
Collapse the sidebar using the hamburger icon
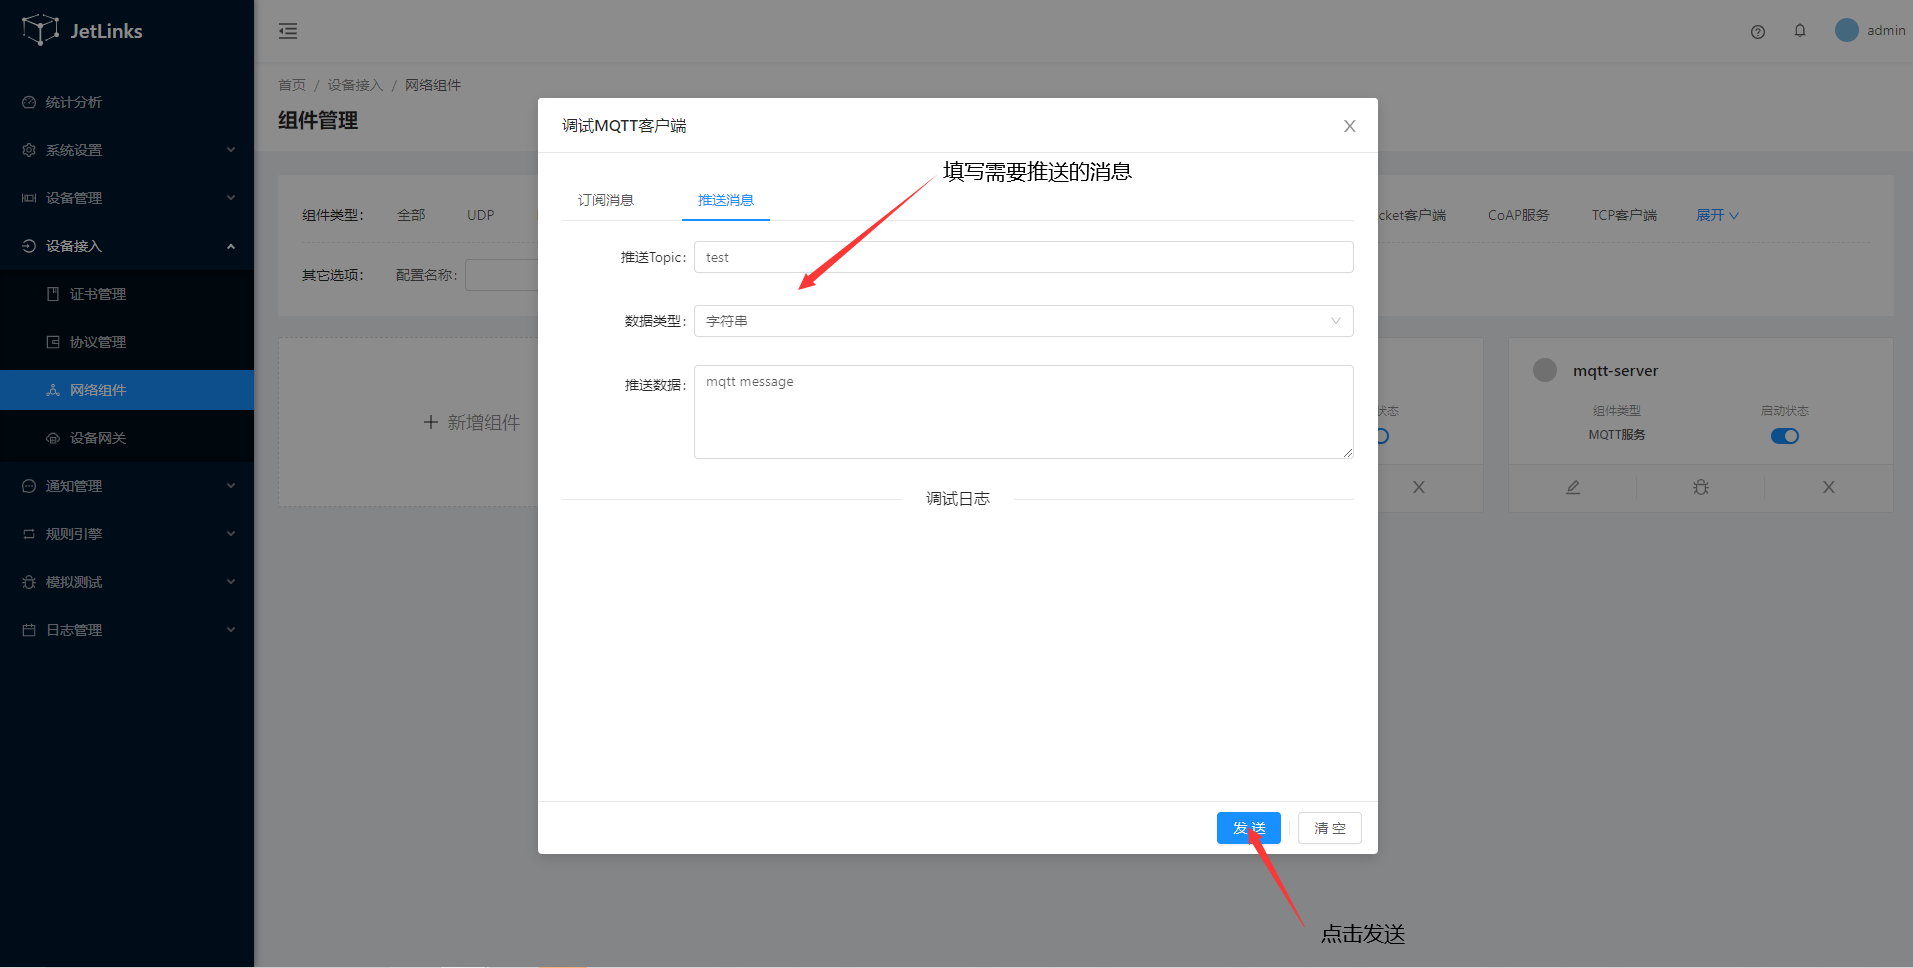tap(288, 31)
